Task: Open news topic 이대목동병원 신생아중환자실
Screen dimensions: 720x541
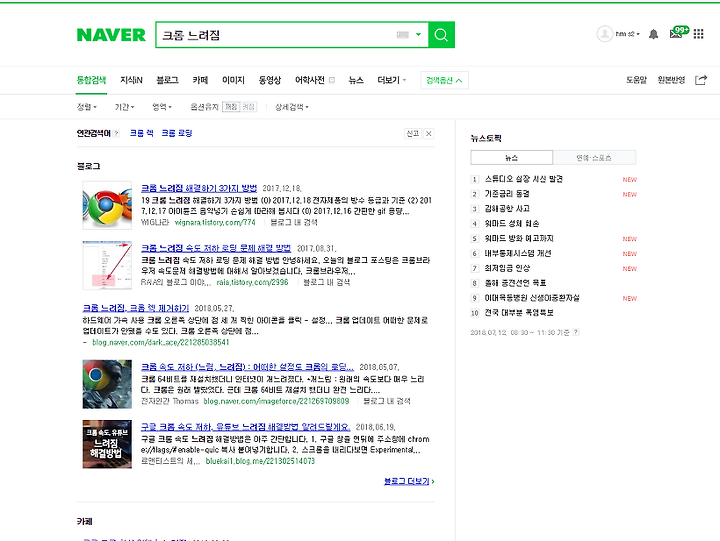Action: [532, 298]
